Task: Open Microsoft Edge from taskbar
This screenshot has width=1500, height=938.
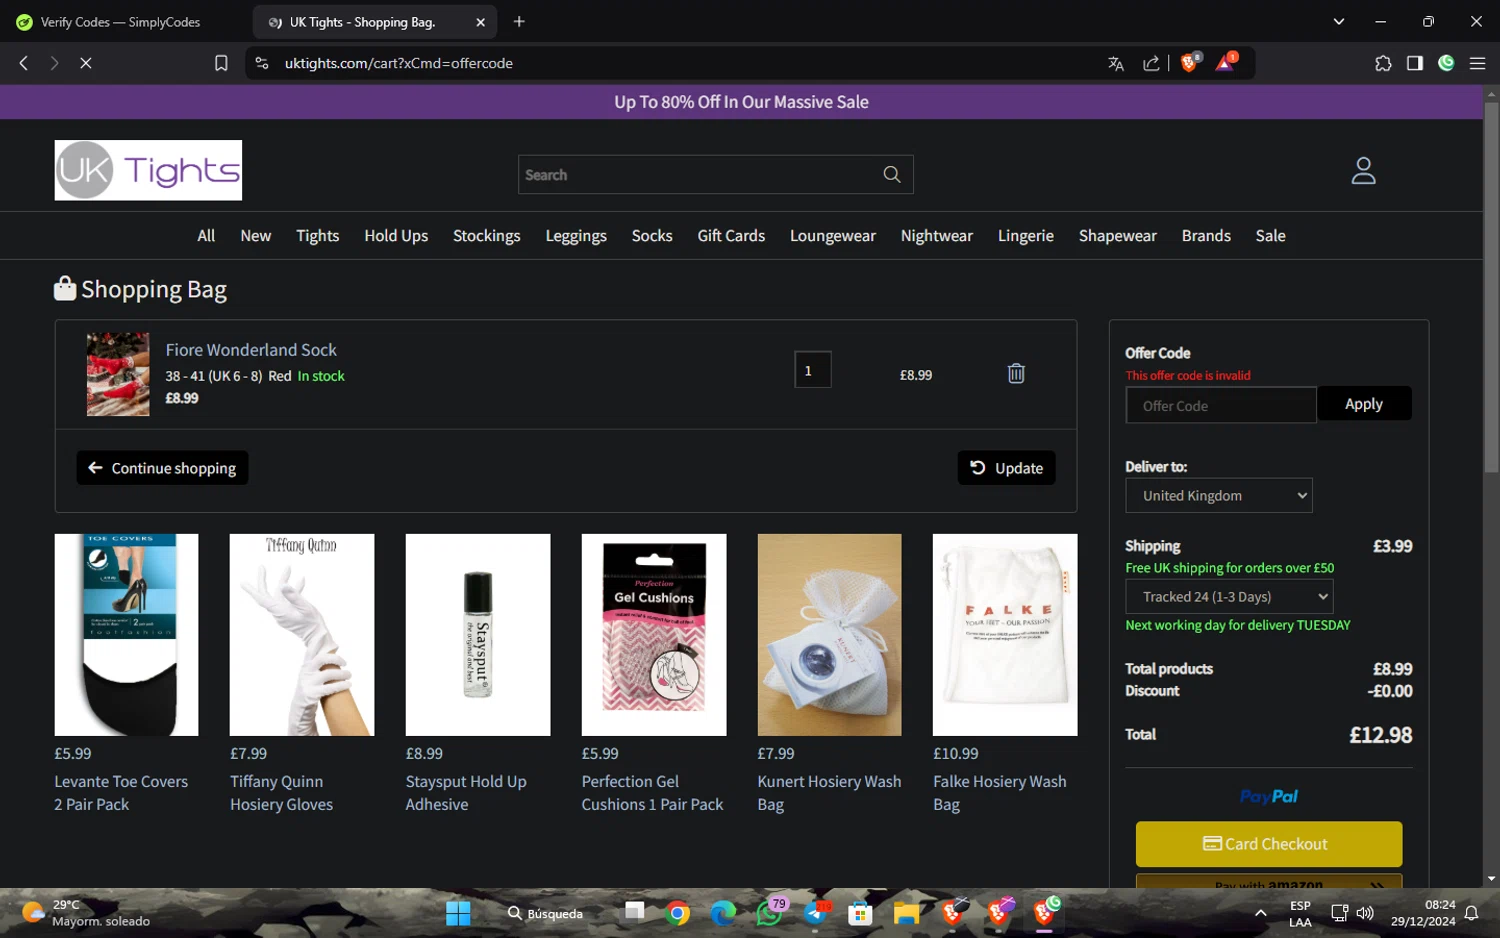Action: tap(723, 913)
